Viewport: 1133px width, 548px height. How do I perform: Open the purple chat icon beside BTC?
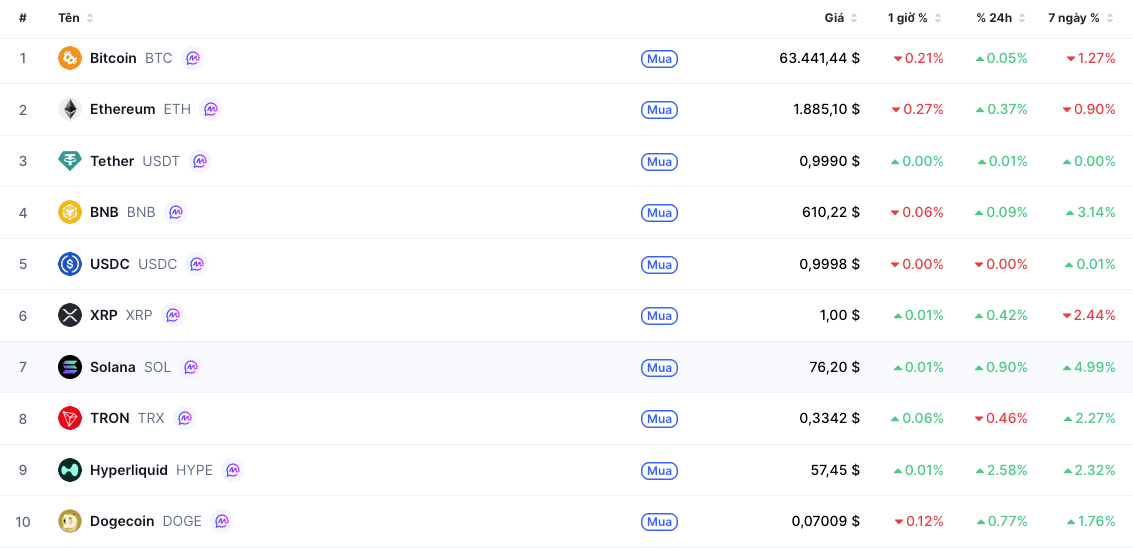point(192,58)
